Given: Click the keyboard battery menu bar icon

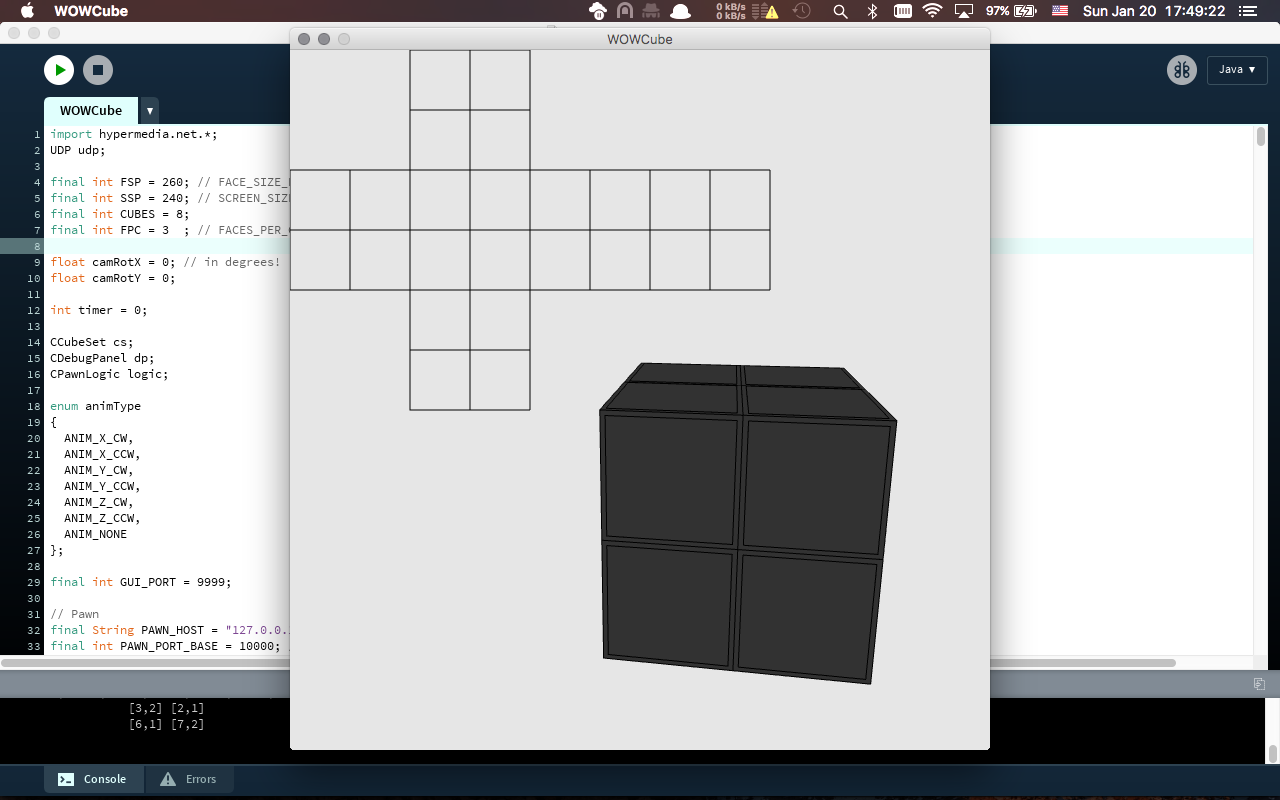Looking at the screenshot, I should pos(902,11).
